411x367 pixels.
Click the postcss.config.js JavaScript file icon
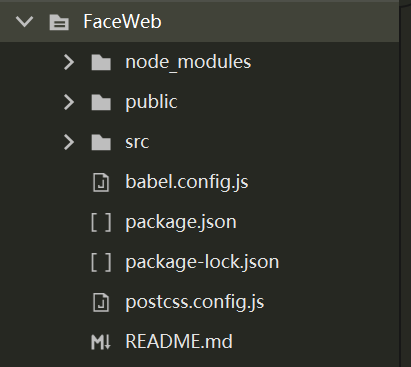click(101, 302)
